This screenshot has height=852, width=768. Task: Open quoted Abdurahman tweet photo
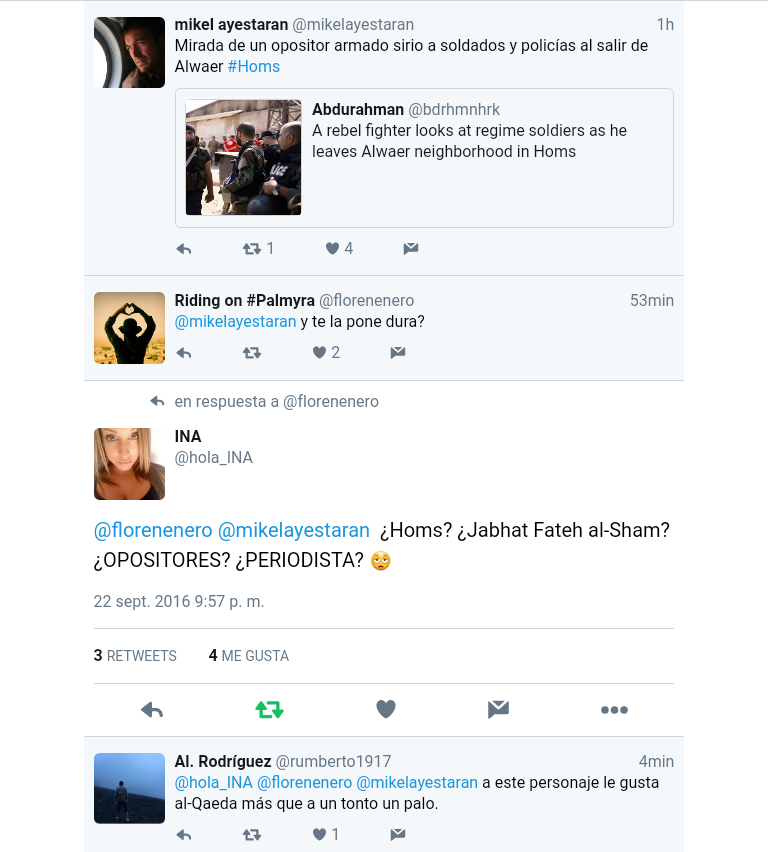[243, 158]
